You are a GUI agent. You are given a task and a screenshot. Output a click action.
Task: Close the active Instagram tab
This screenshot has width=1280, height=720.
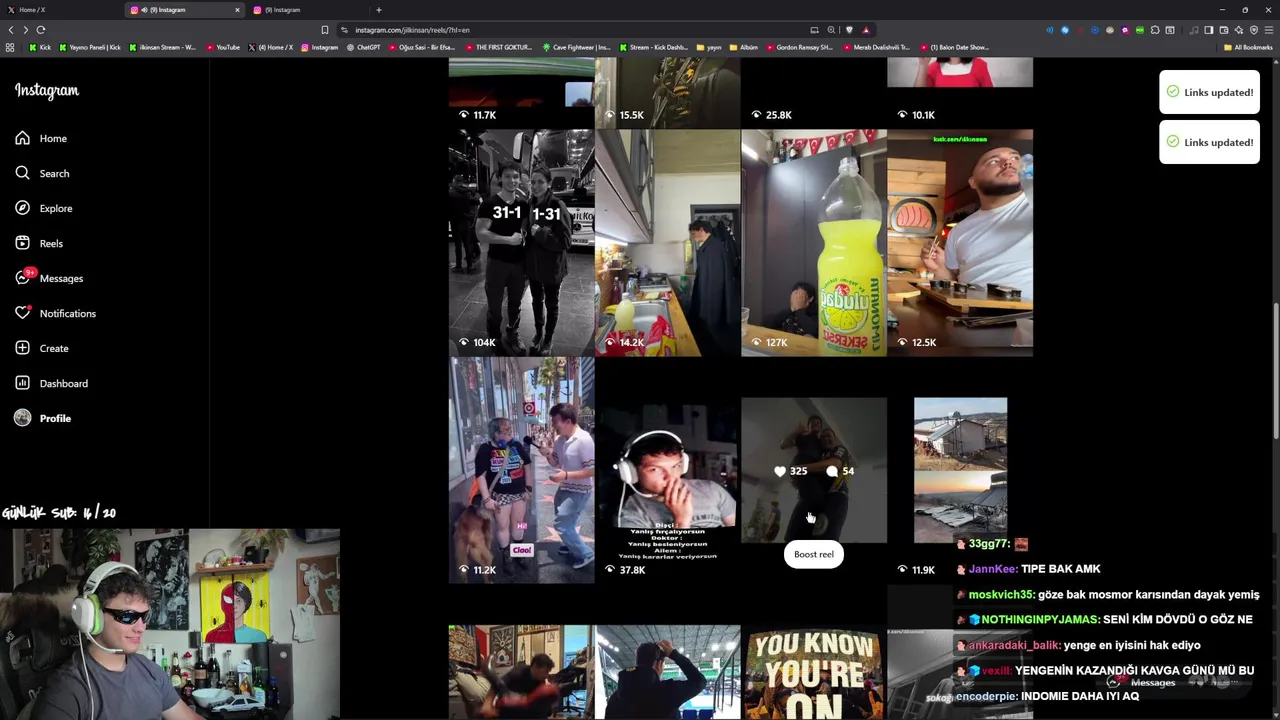click(x=237, y=10)
